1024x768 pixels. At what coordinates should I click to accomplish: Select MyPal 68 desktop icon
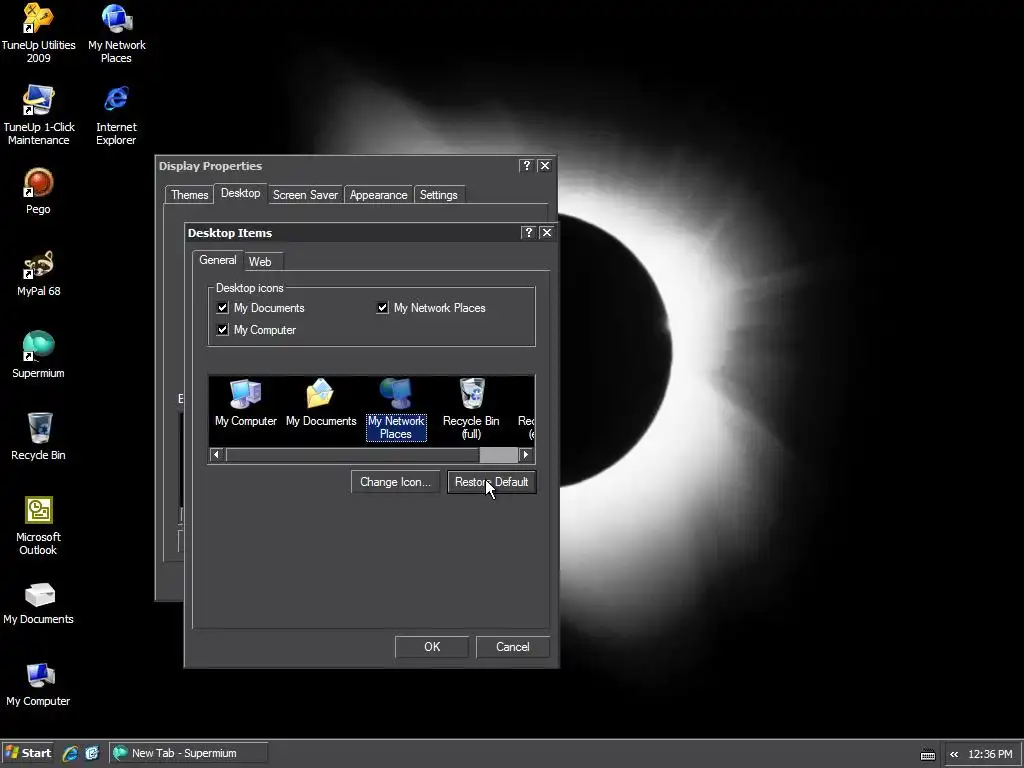coord(38,273)
